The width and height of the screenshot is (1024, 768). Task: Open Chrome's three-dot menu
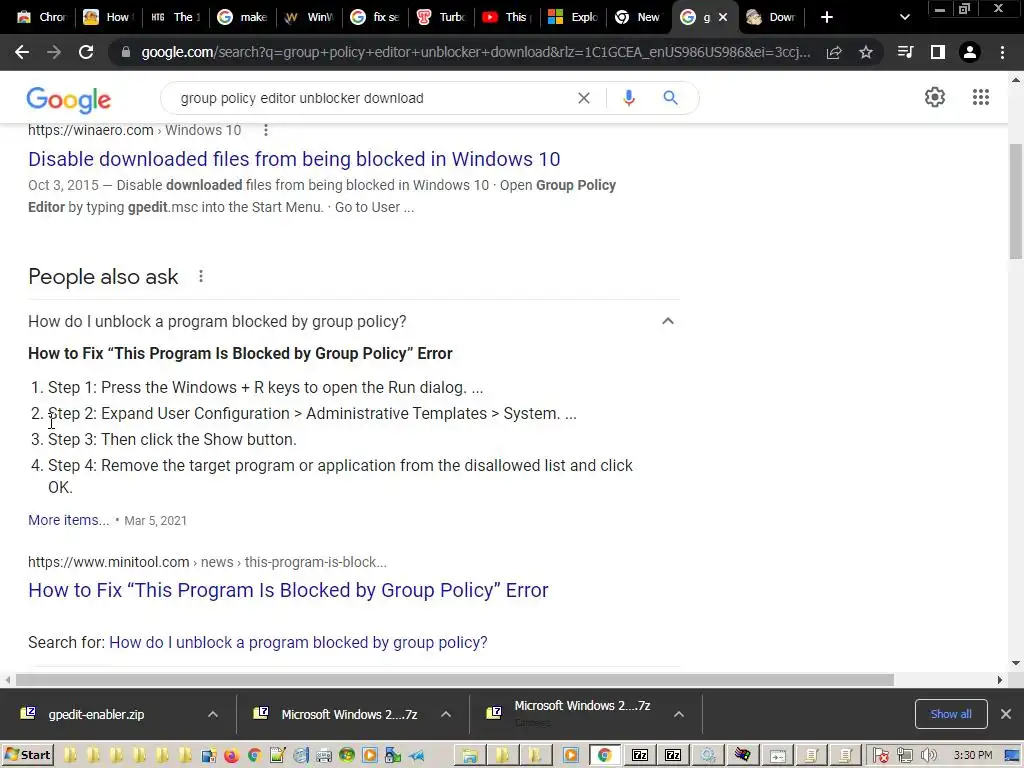pyautogui.click(x=1002, y=52)
